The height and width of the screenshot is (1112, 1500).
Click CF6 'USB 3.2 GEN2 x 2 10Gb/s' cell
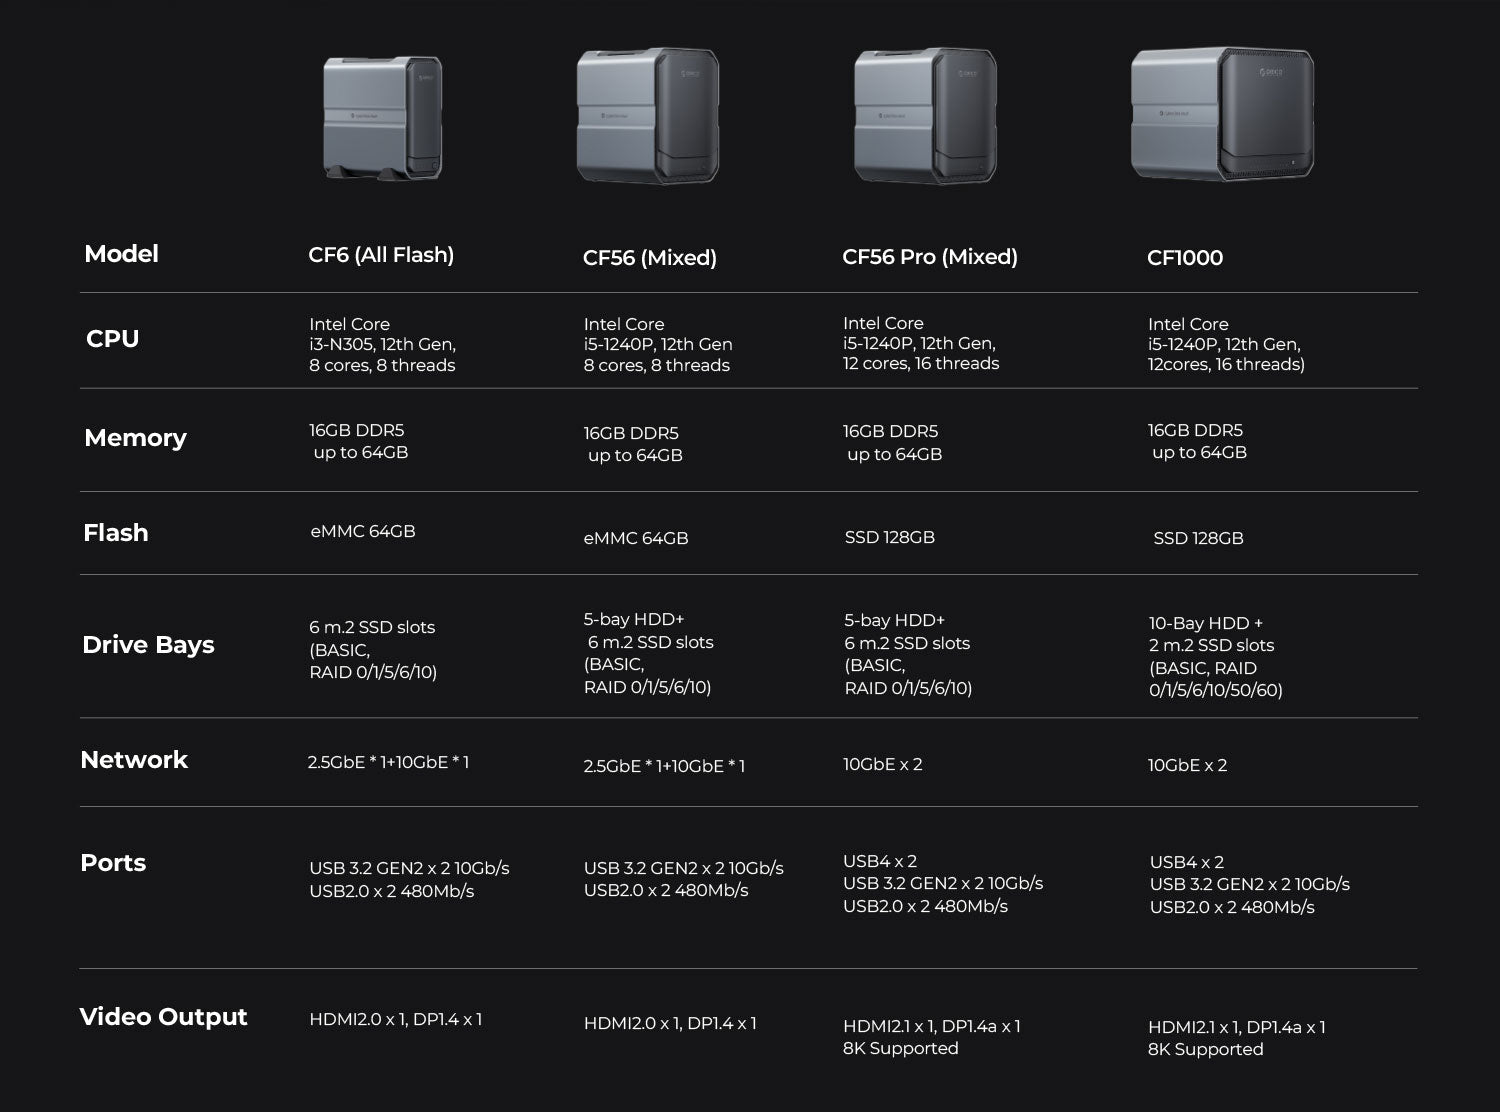coord(409,869)
